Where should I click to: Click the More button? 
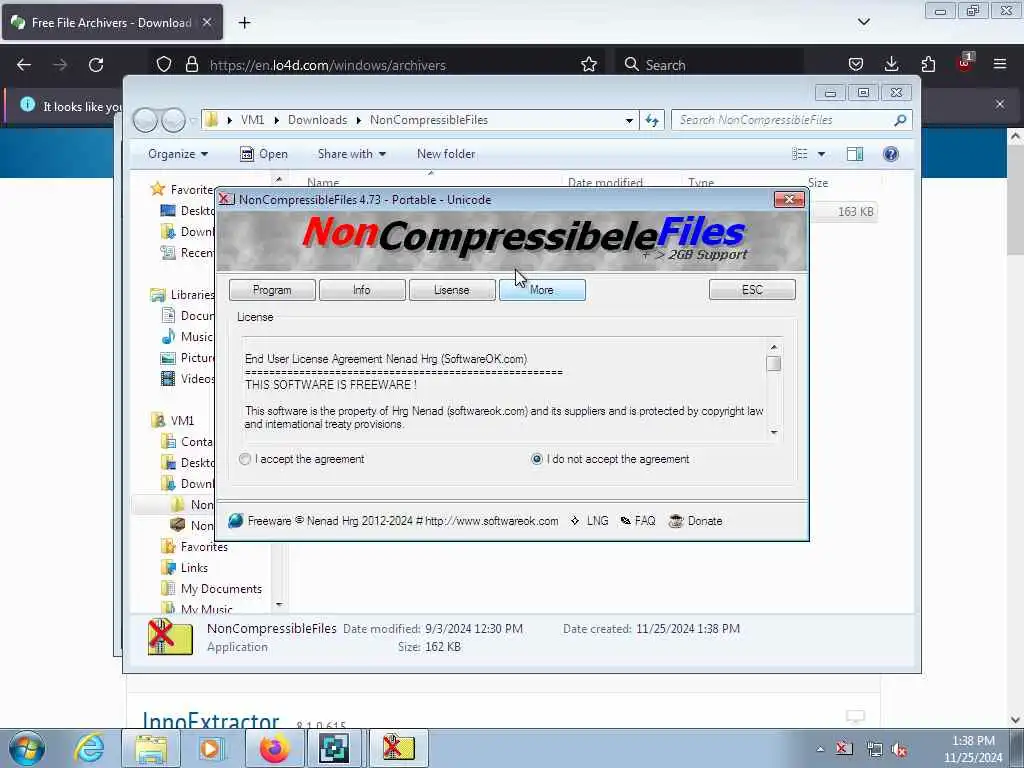[x=542, y=290]
